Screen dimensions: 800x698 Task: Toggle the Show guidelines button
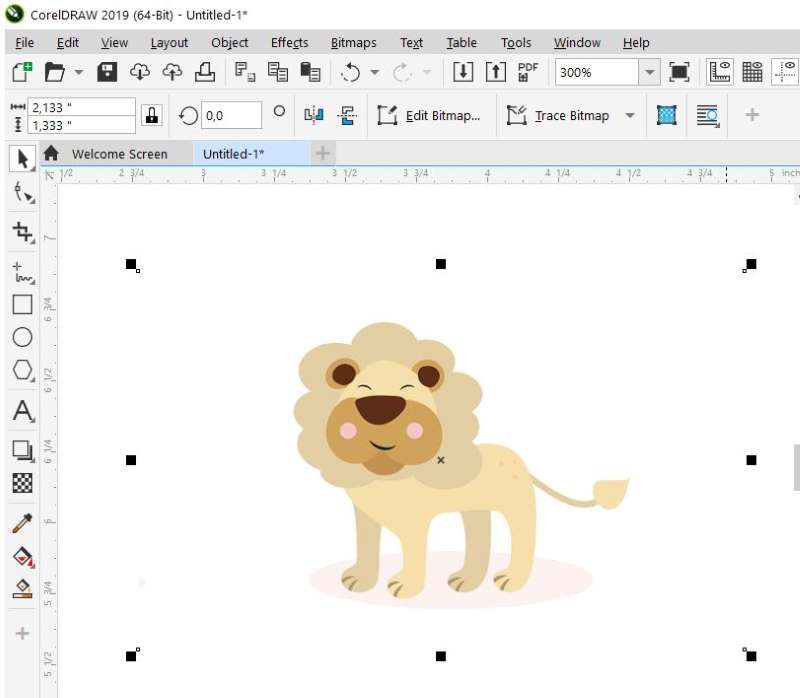pyautogui.click(x=785, y=72)
